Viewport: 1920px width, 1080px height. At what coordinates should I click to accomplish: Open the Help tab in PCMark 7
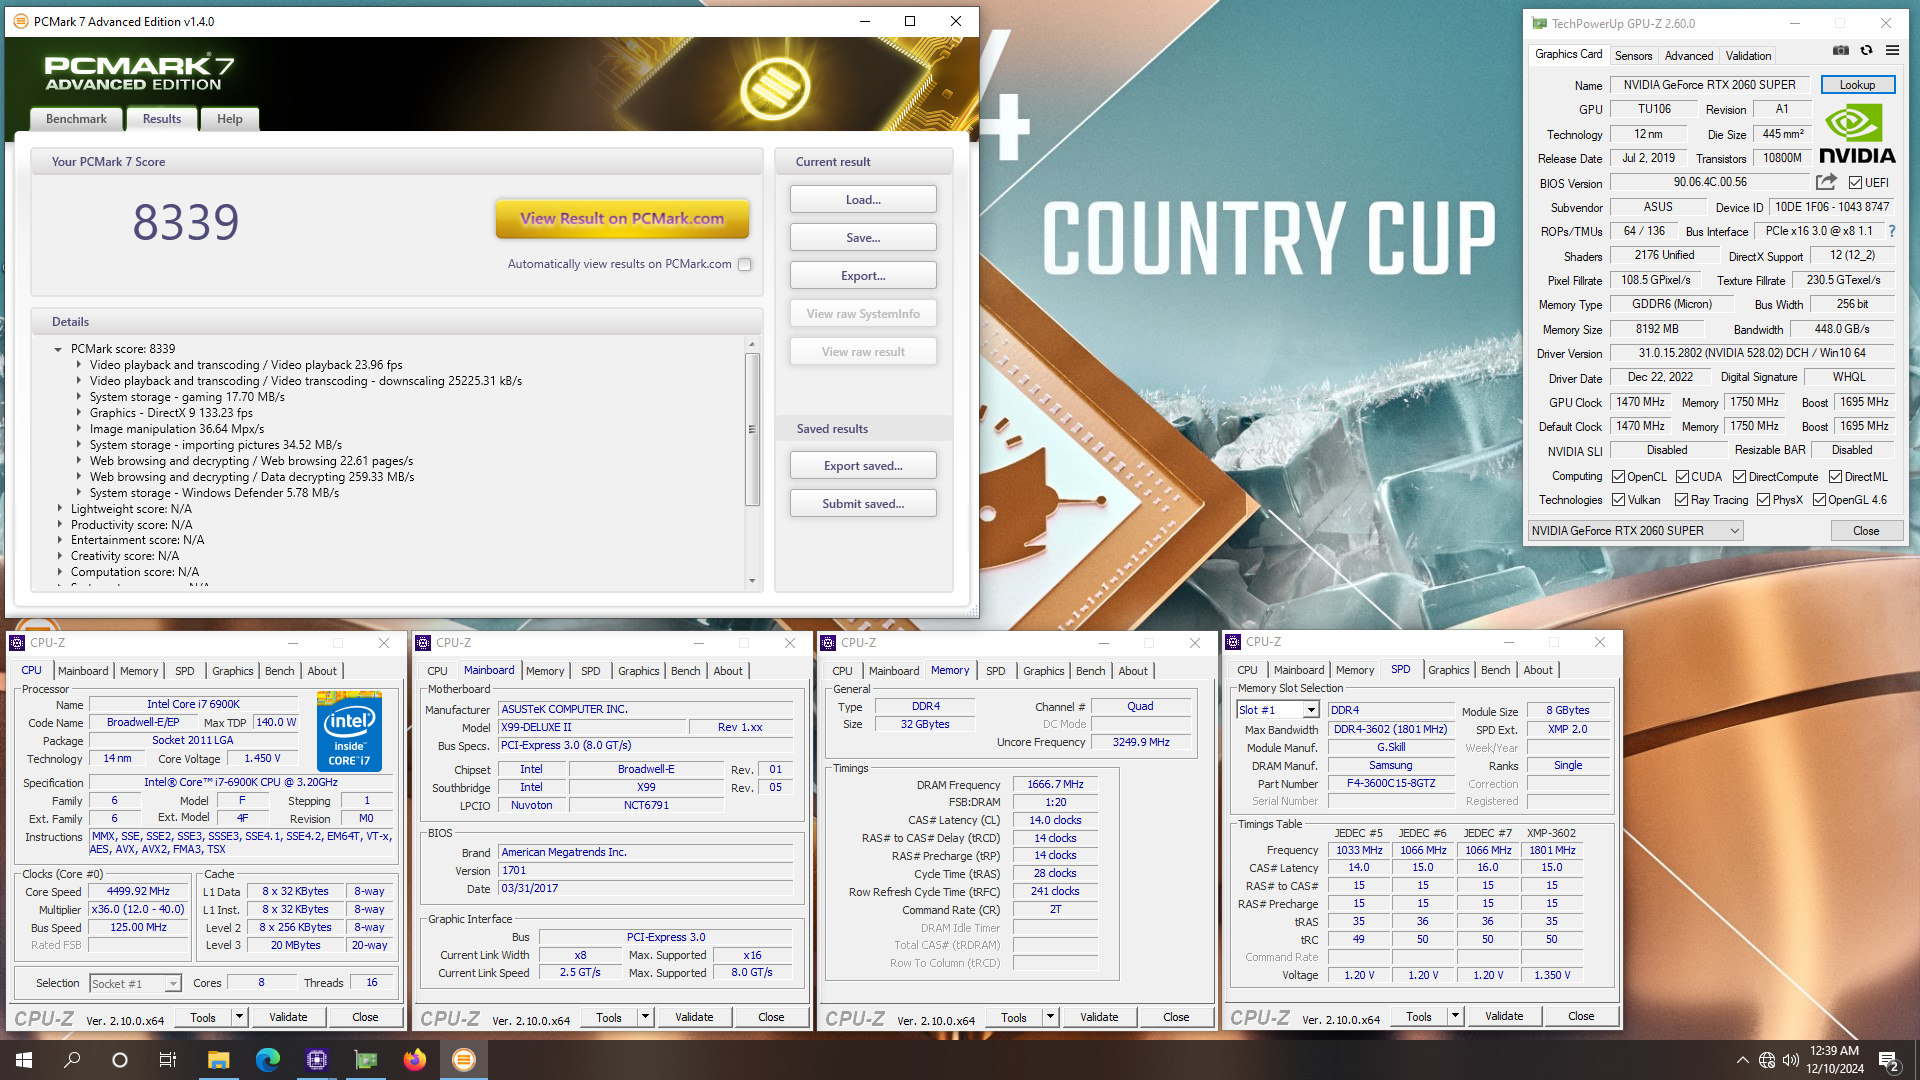230,119
